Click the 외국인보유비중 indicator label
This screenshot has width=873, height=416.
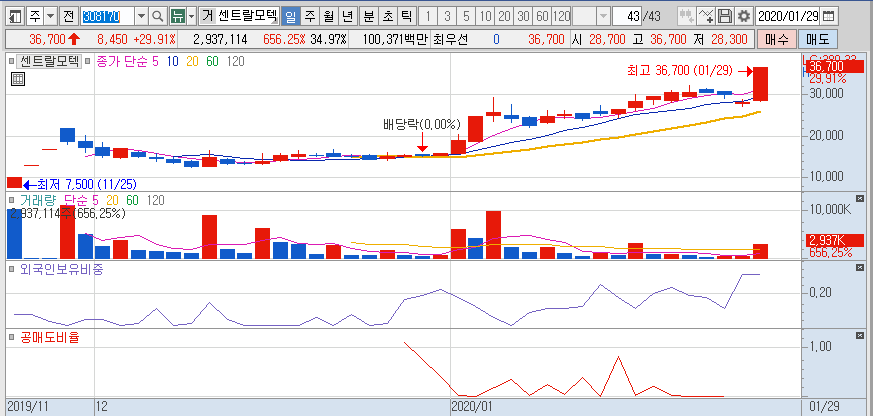61,270
